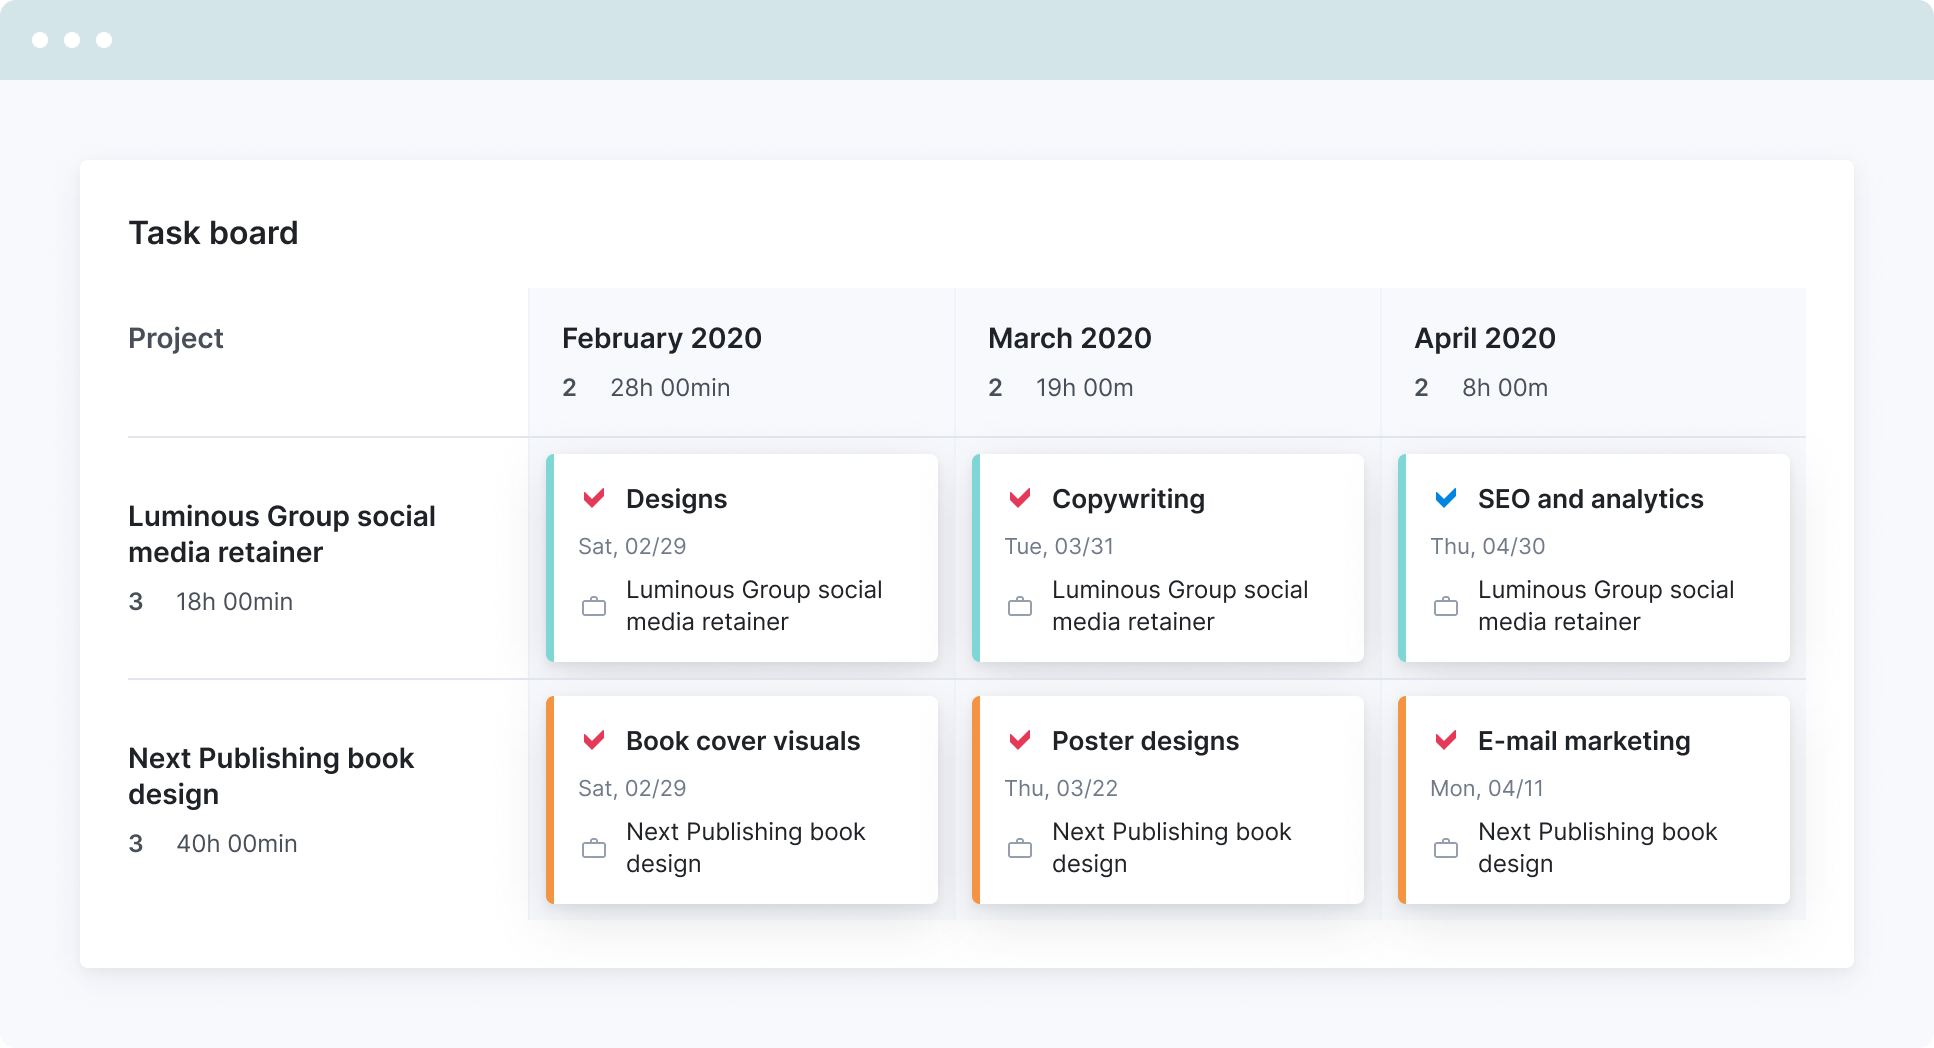
Task: Toggle the checkmark on E-mail marketing task
Action: [1446, 740]
